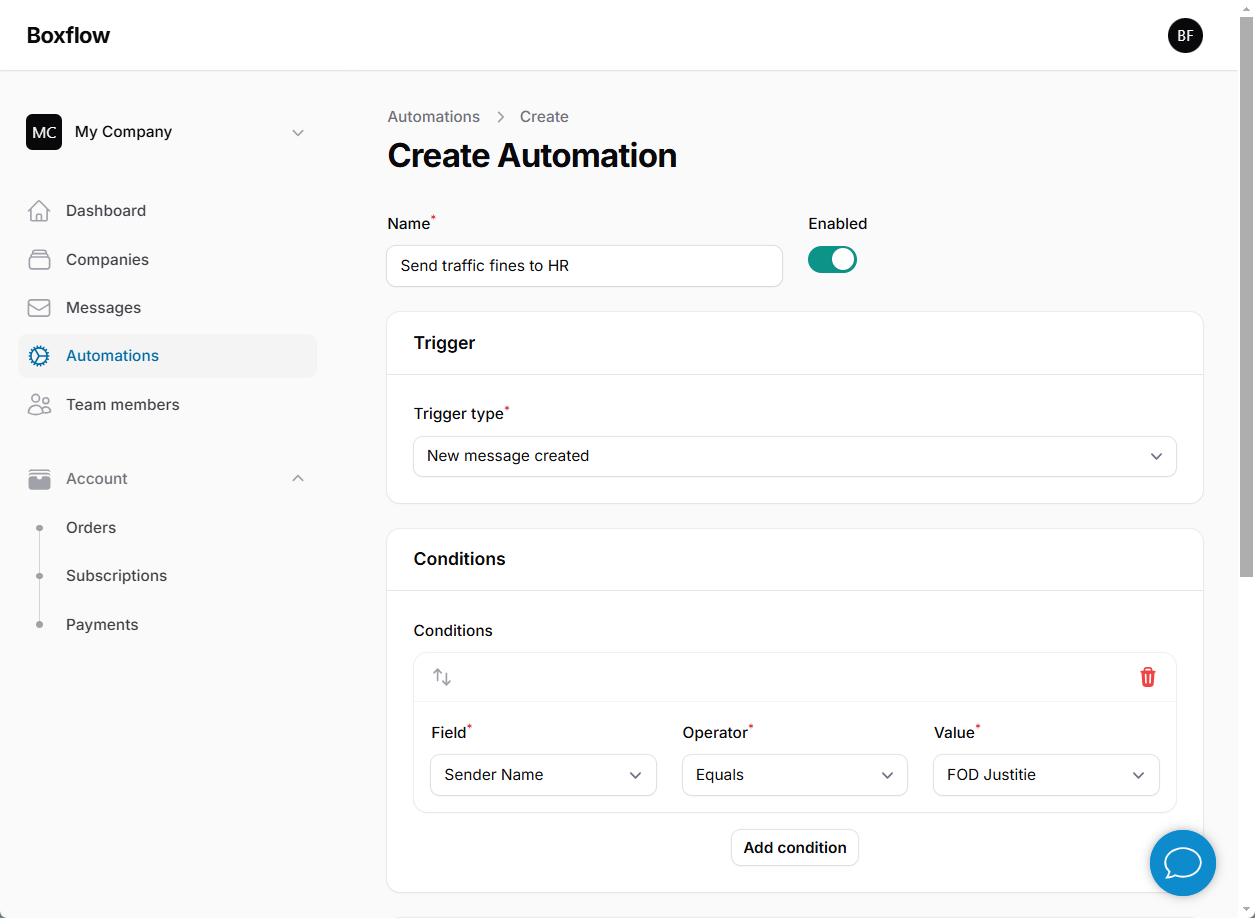This screenshot has height=918, width=1255.
Task: Open the Operator dropdown showing Equals
Action: (794, 775)
